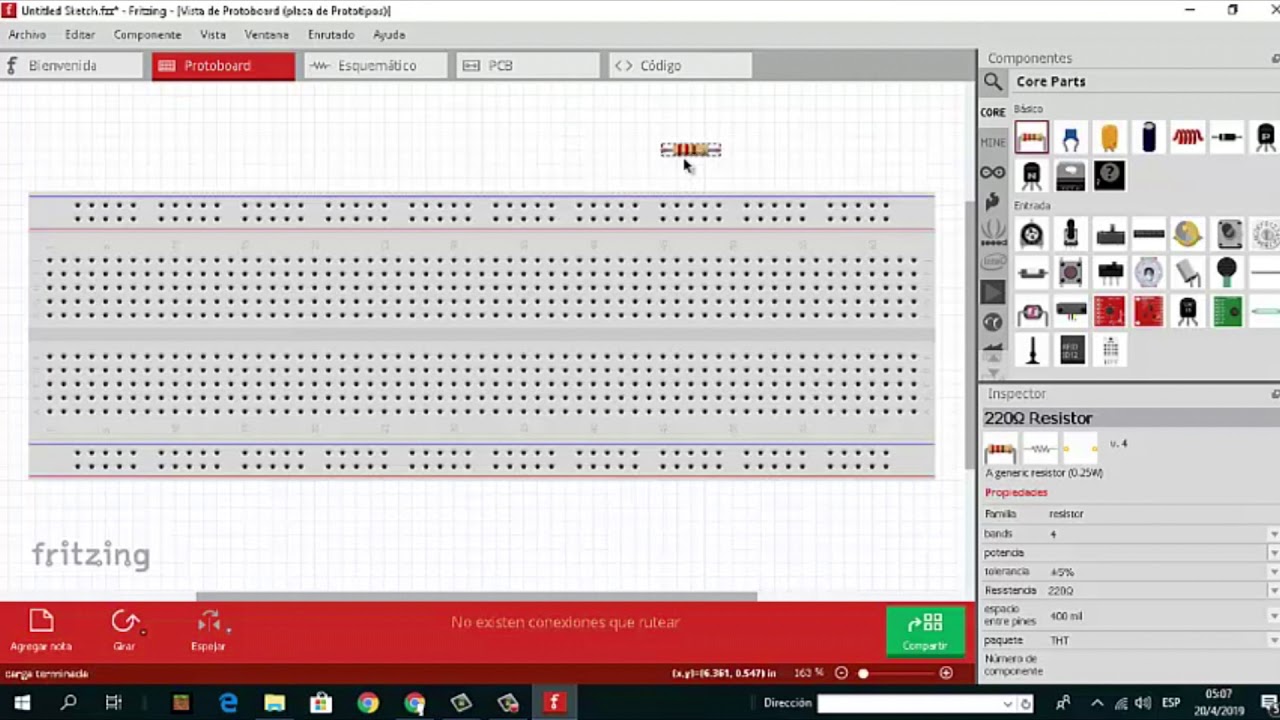Switch to the Código tab

coord(679,66)
